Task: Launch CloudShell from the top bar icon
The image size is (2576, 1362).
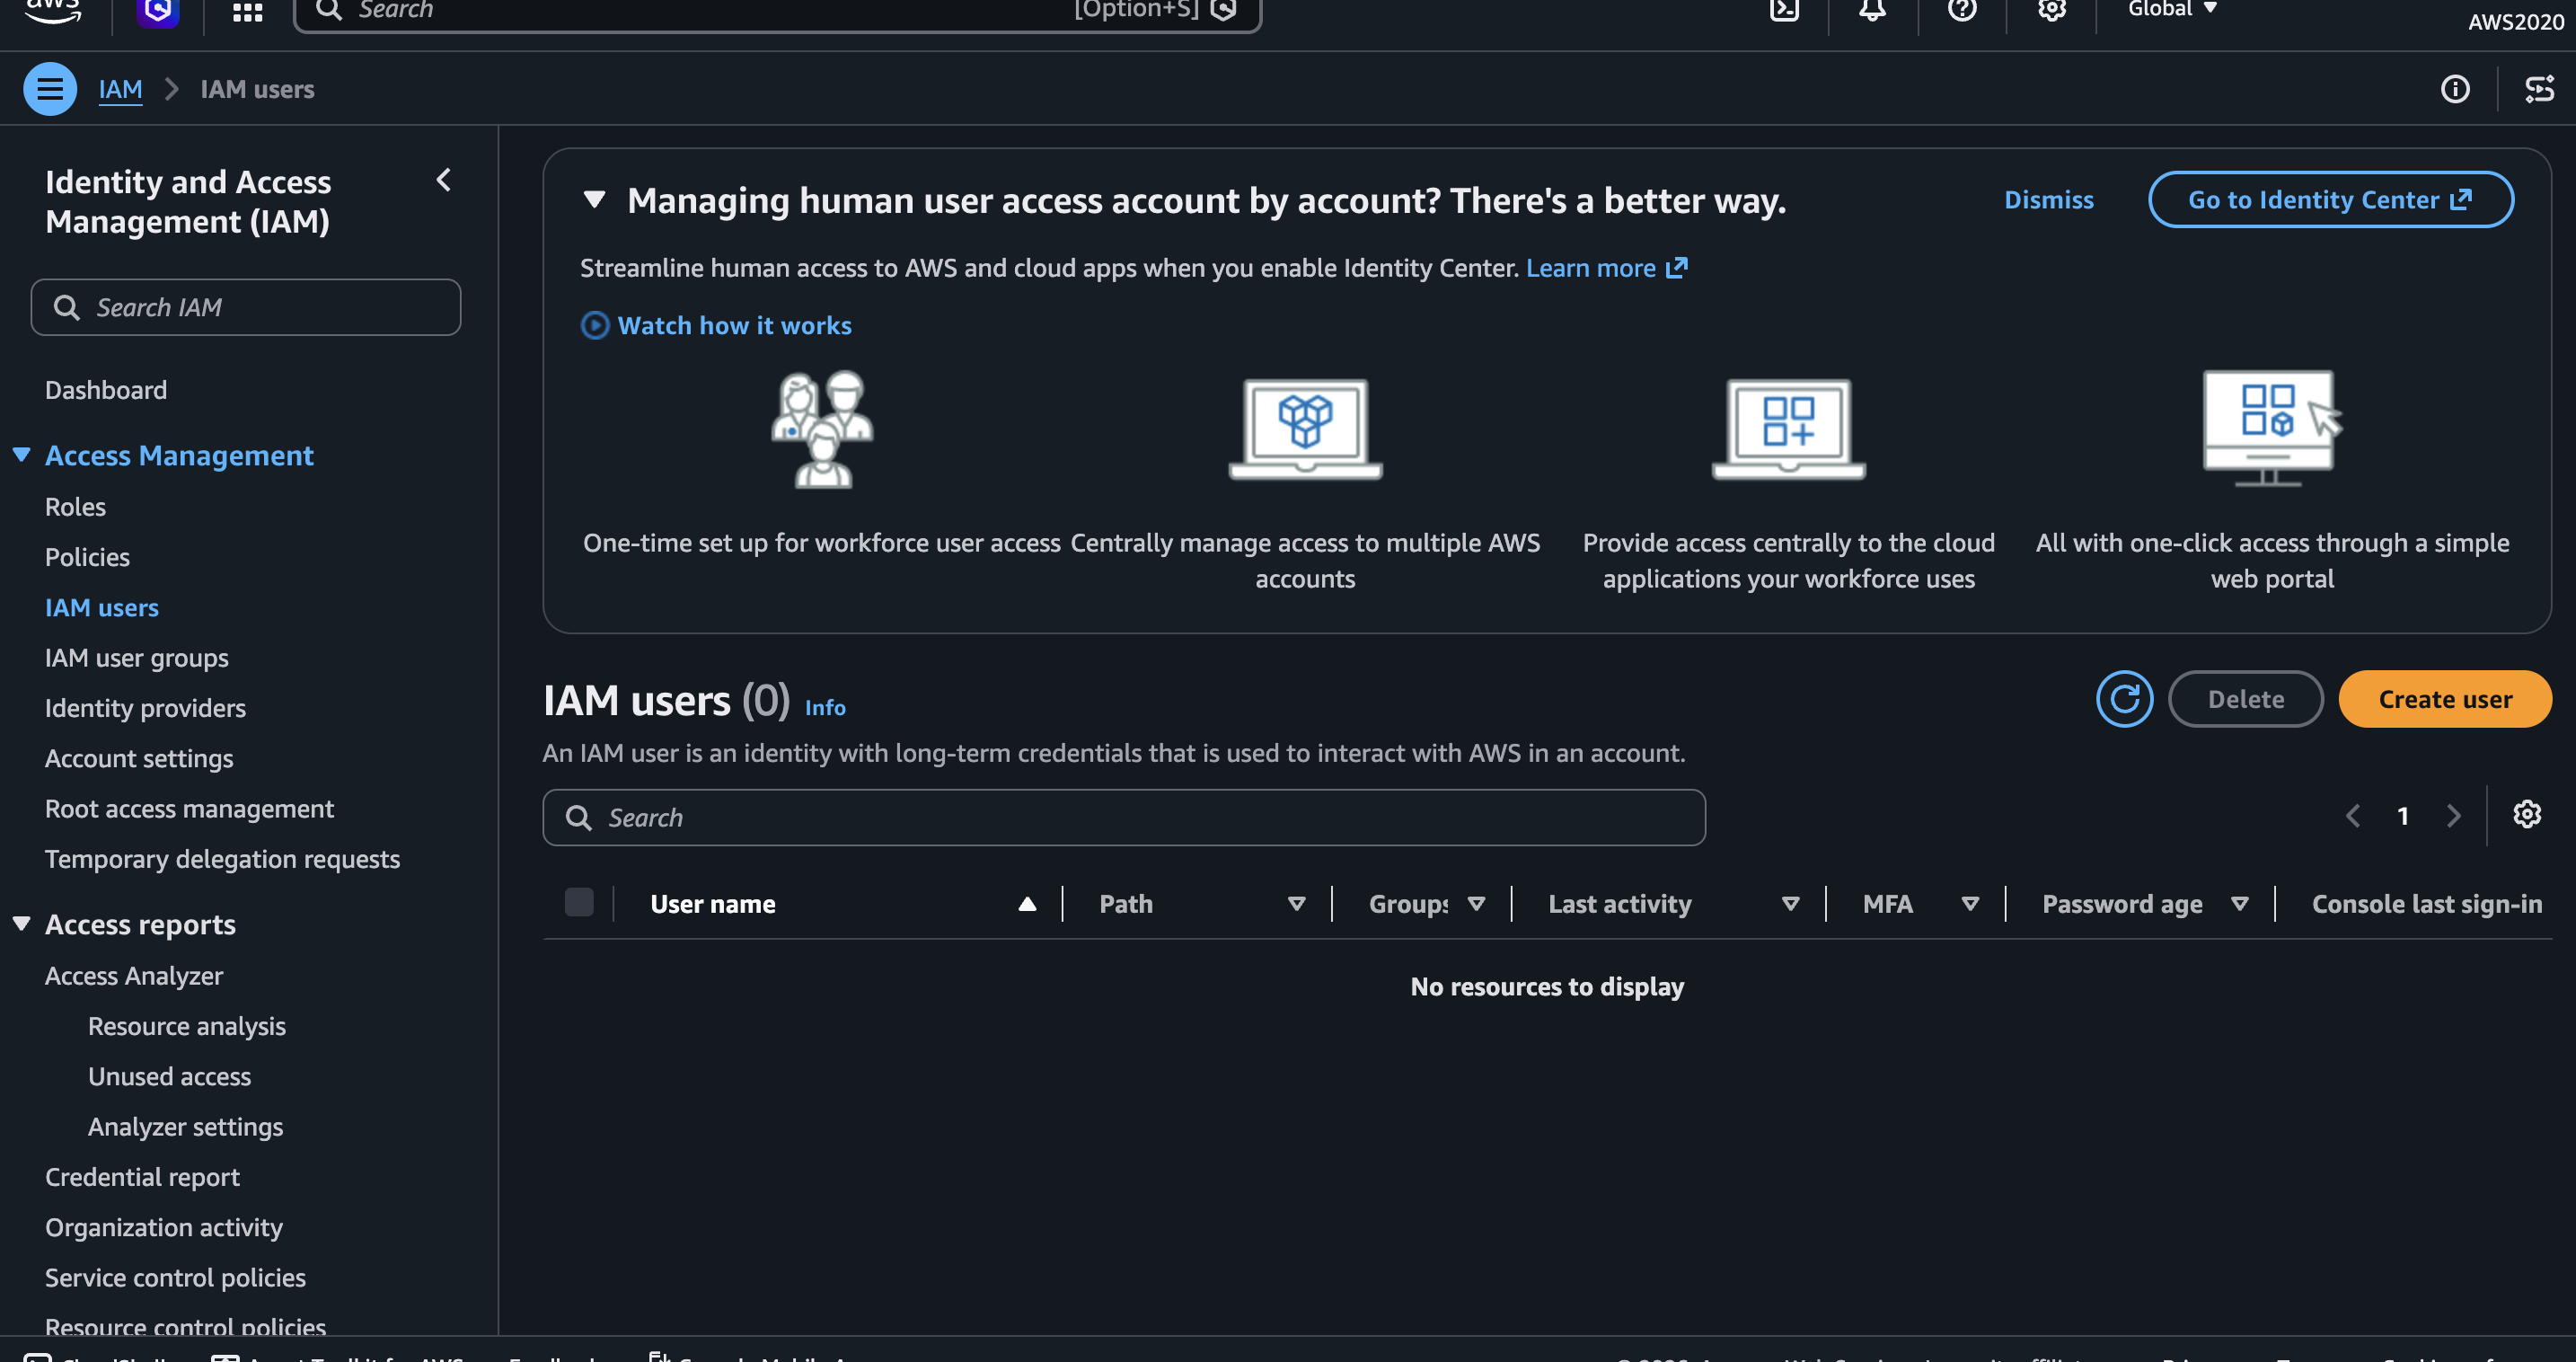Action: tap(1784, 10)
